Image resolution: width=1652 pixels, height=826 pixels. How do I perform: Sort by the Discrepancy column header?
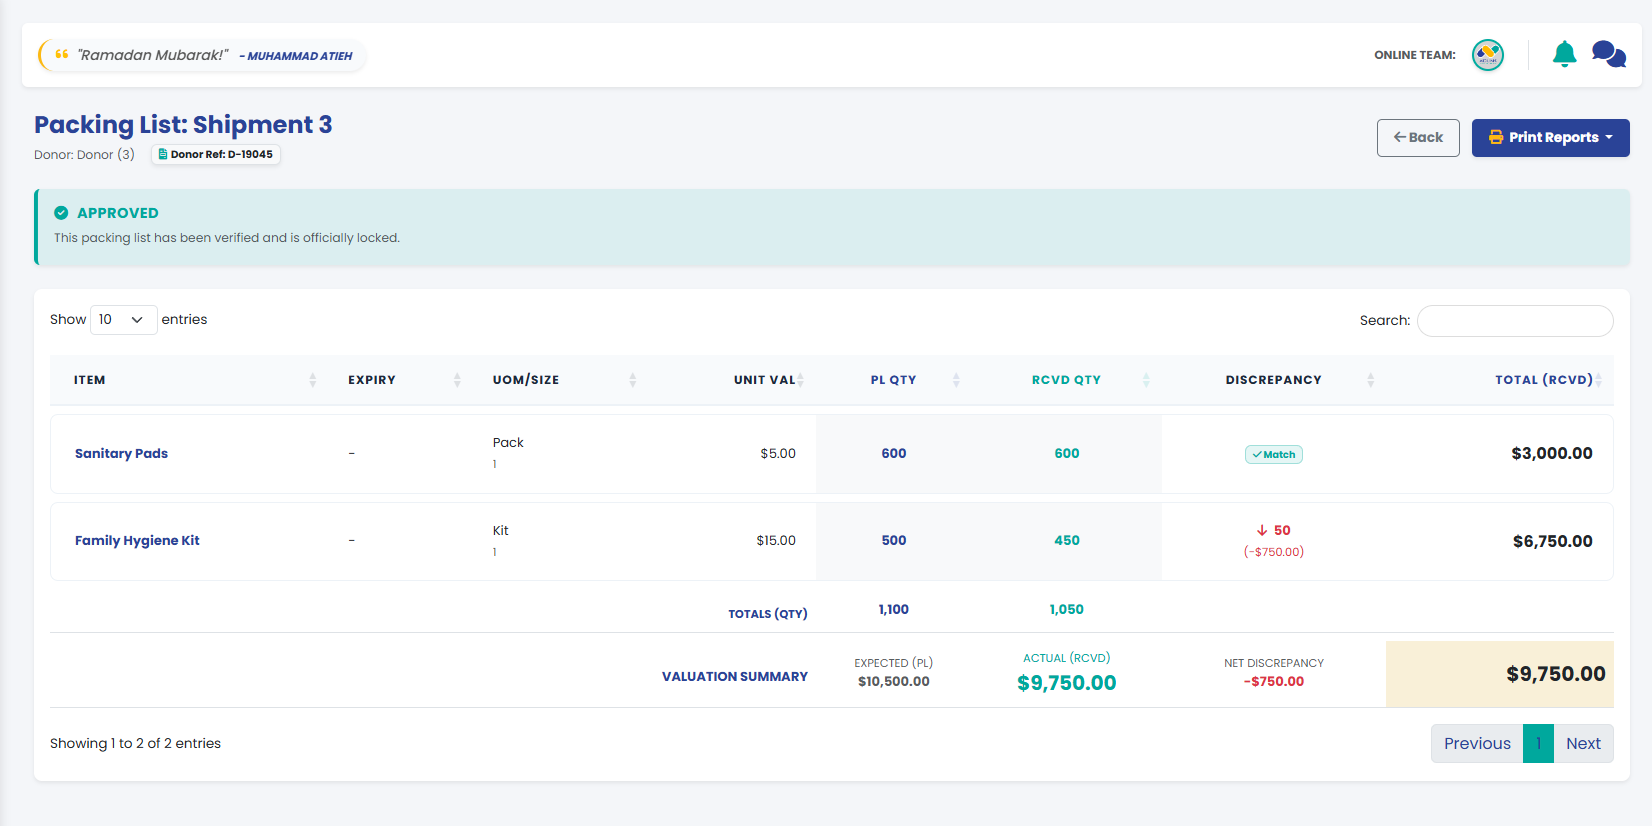(1272, 380)
